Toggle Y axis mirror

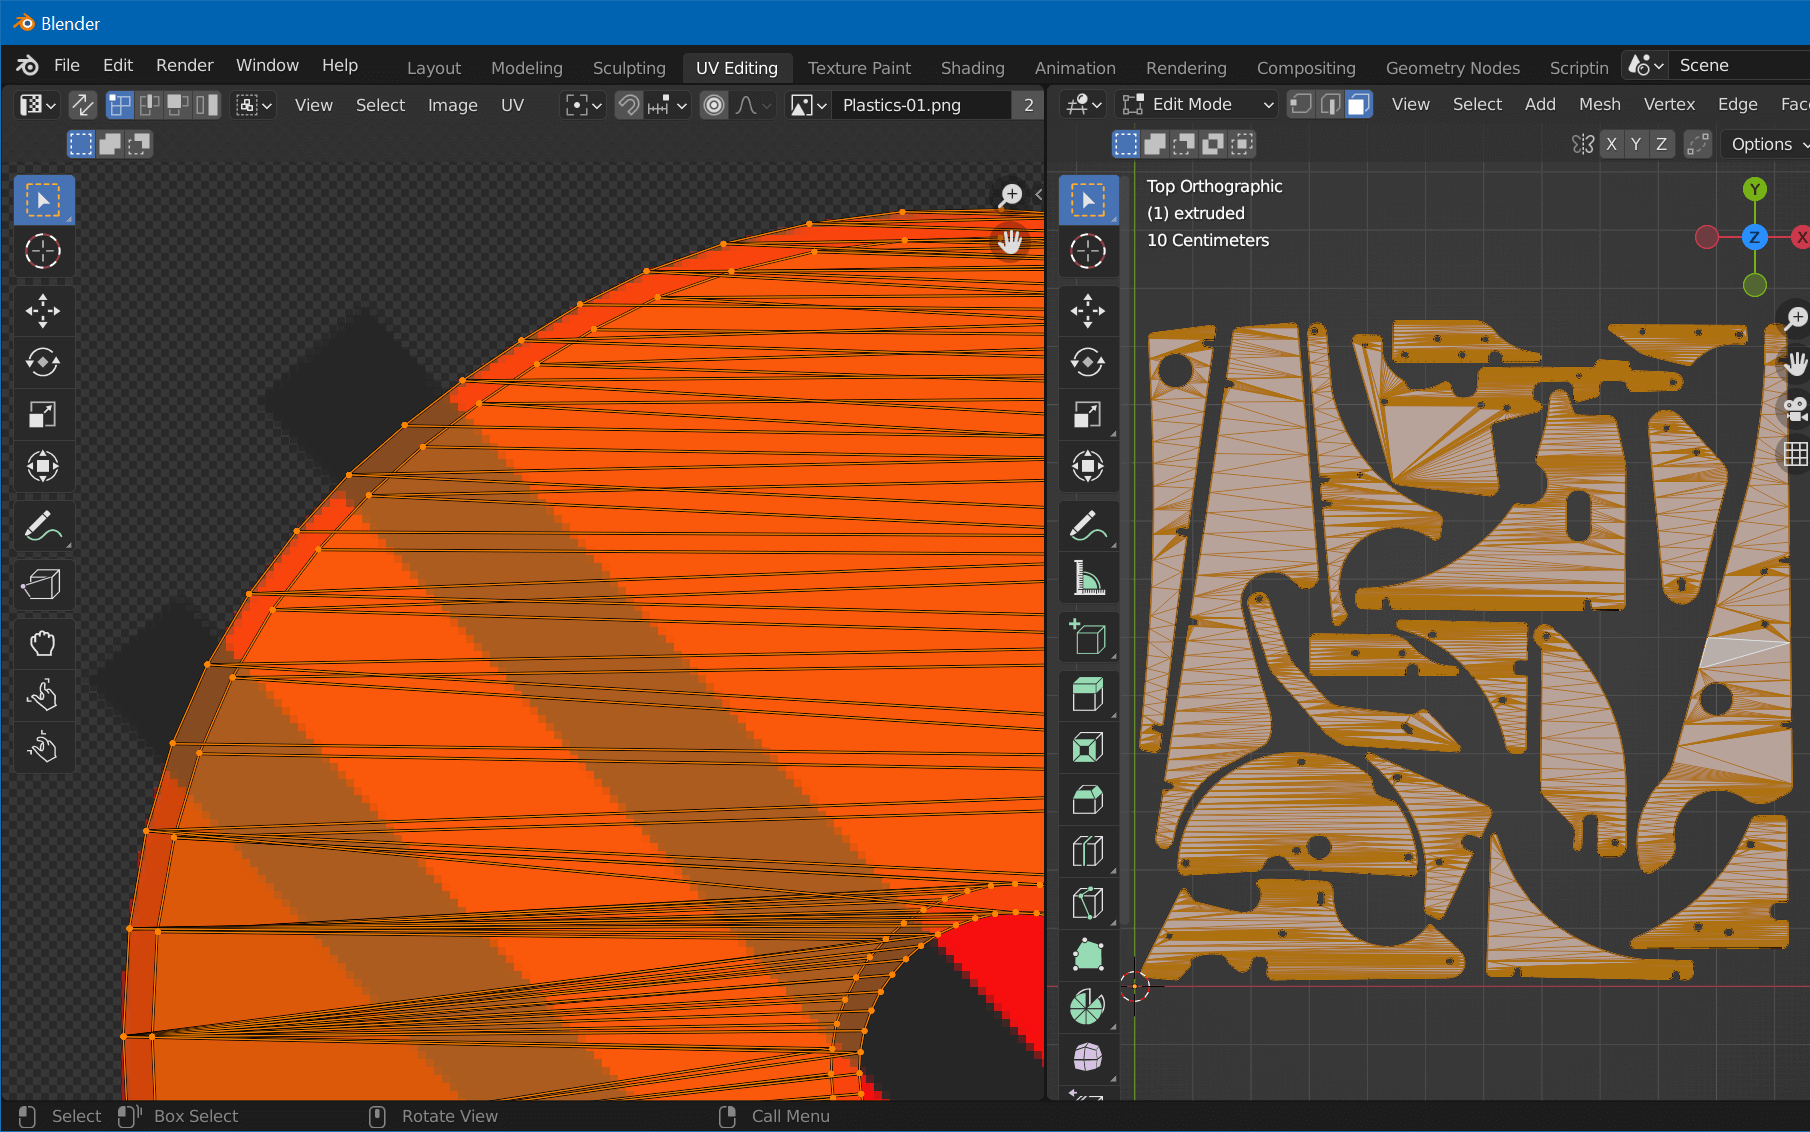tap(1636, 144)
